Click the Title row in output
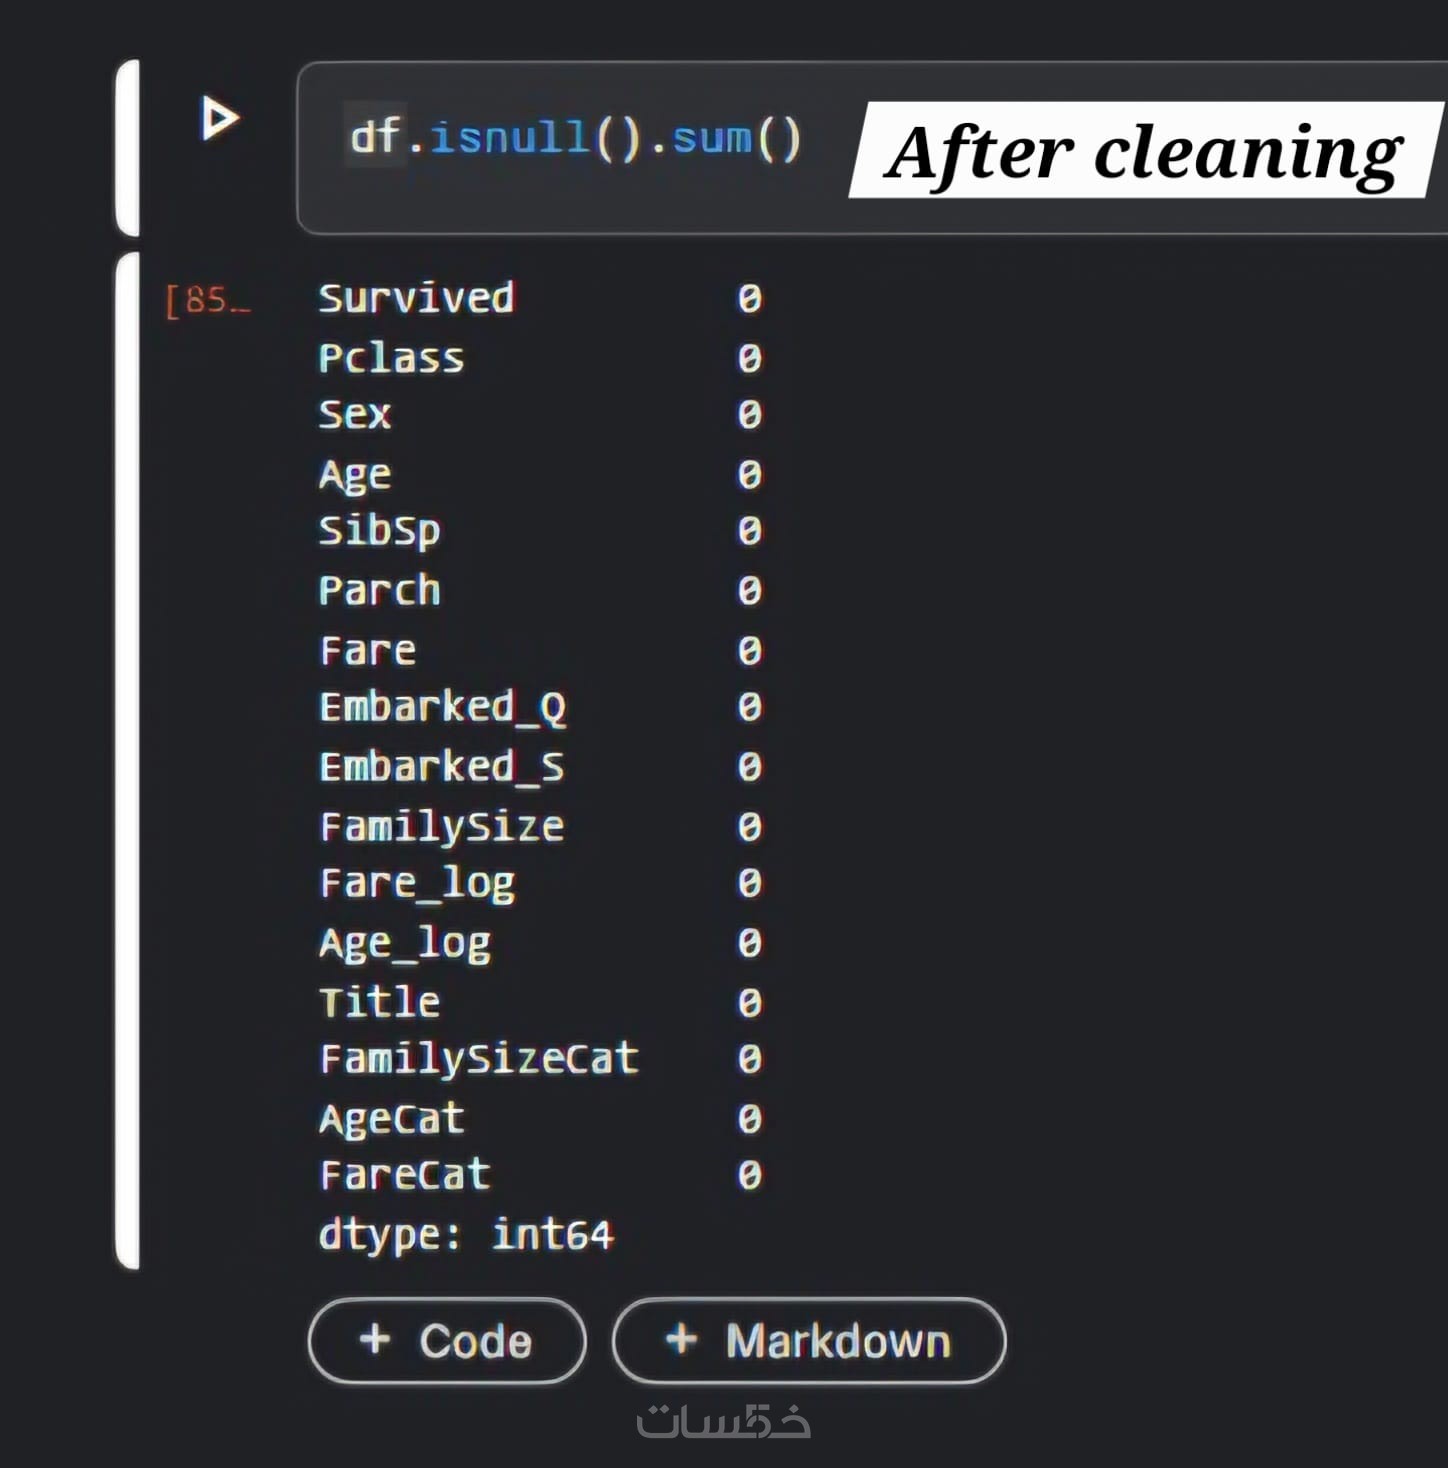Image resolution: width=1448 pixels, height=1468 pixels. [379, 1001]
